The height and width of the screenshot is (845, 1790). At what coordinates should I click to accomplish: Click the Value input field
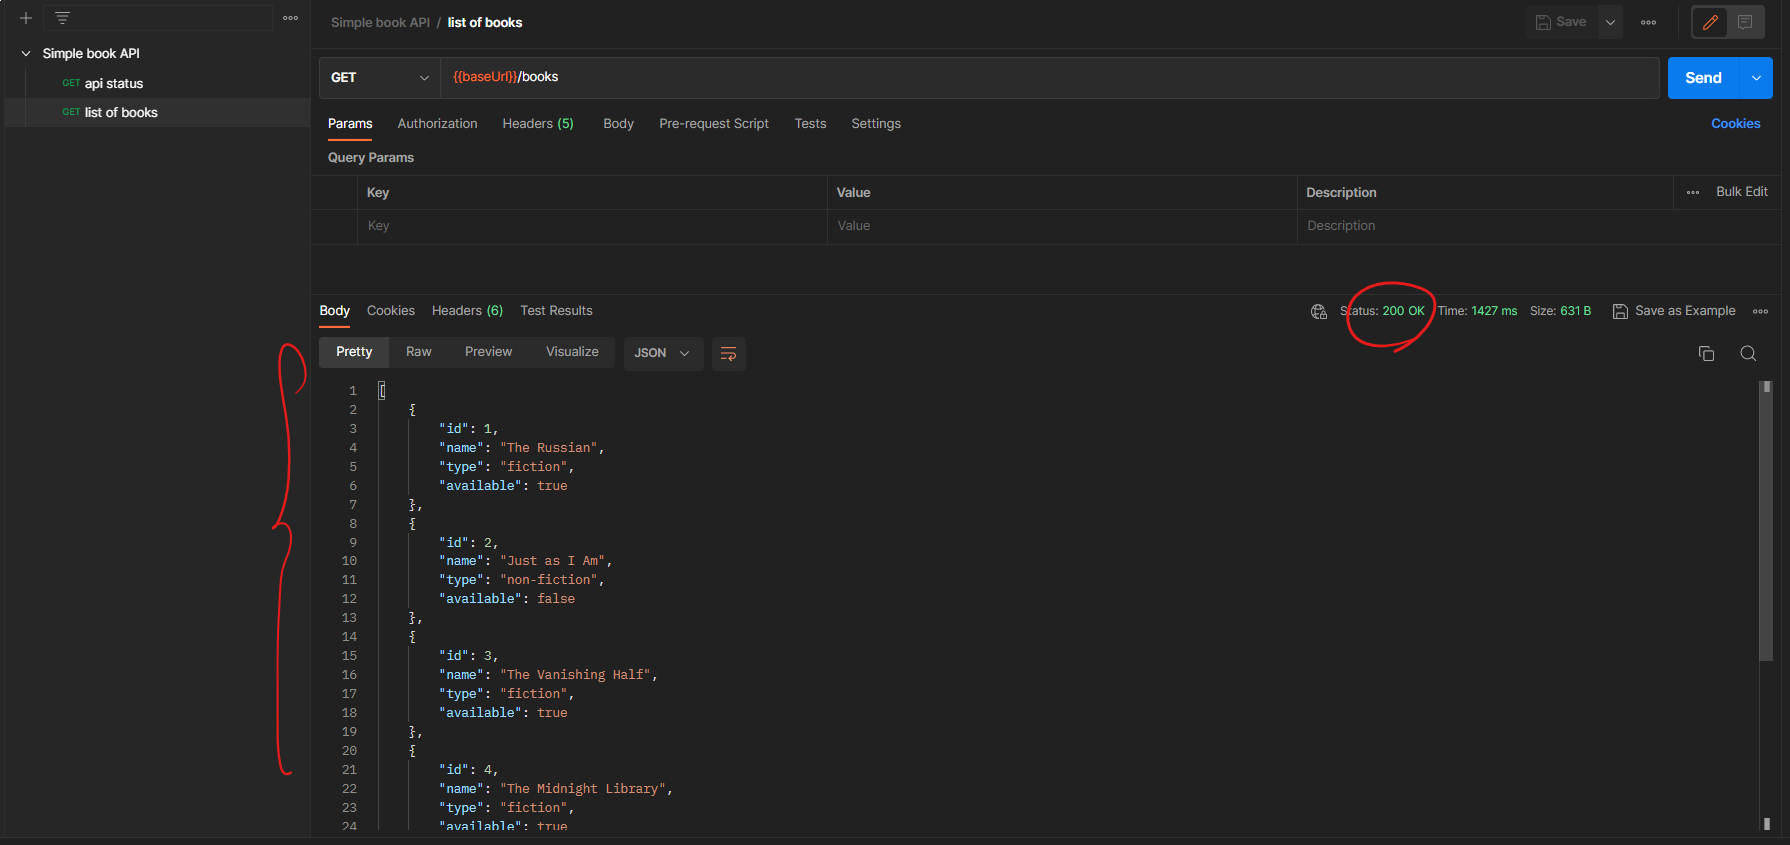(1062, 226)
